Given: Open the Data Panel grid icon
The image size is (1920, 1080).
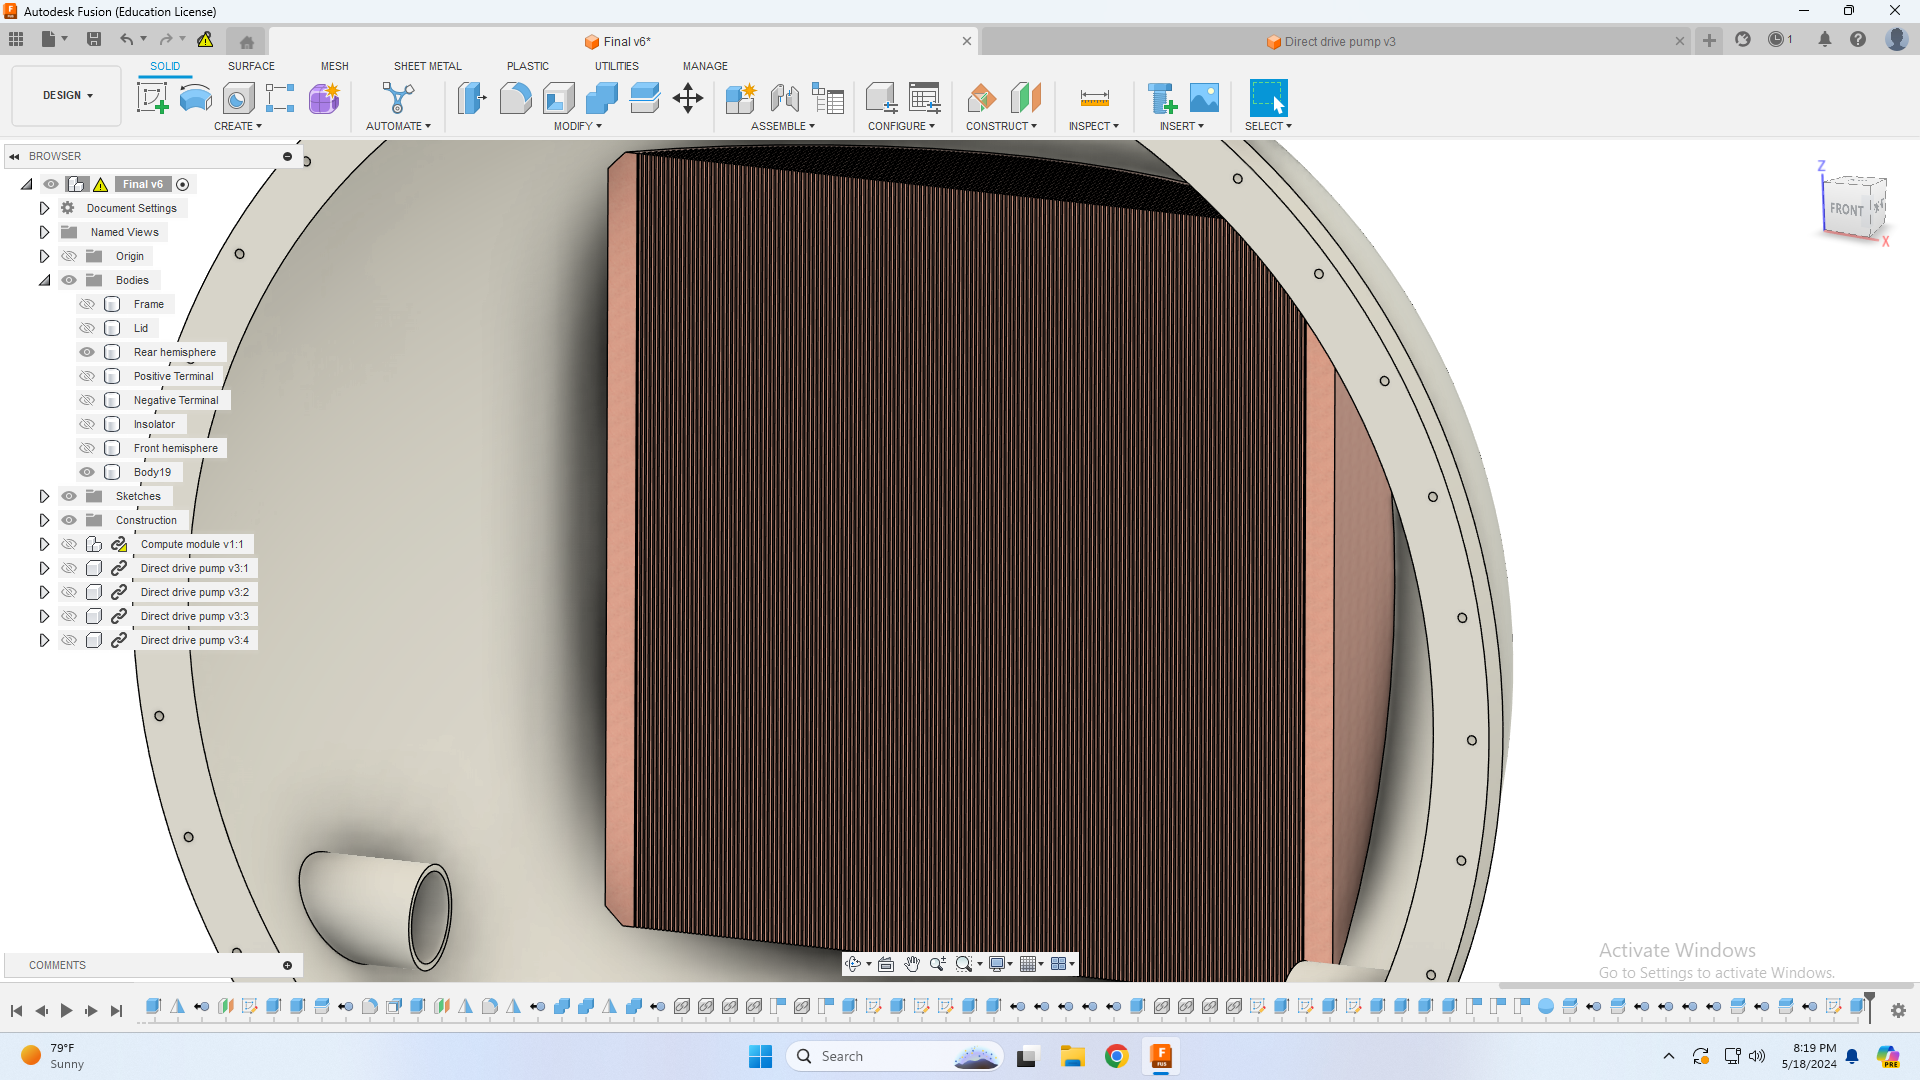Looking at the screenshot, I should [x=16, y=39].
